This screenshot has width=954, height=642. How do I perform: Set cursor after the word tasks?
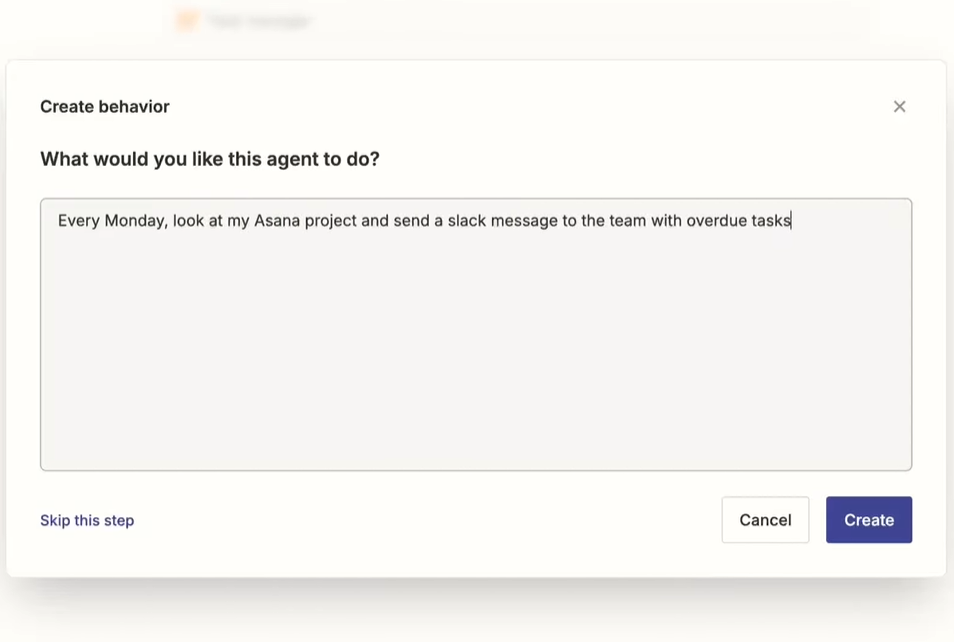pos(791,221)
